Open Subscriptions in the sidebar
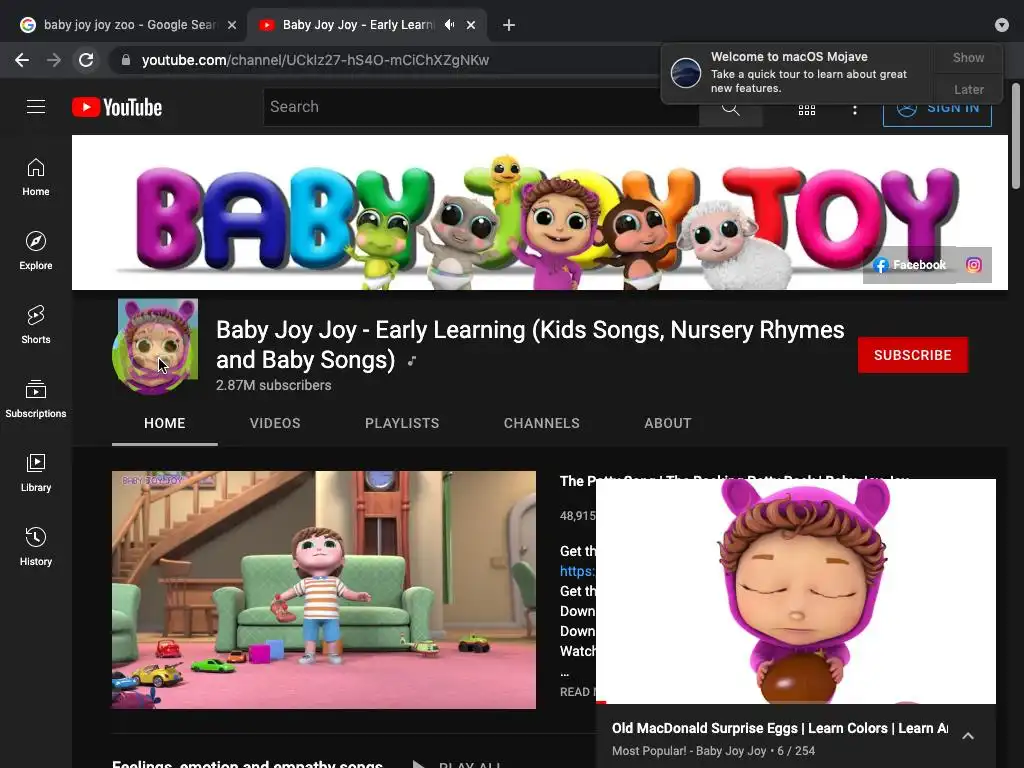Viewport: 1024px width, 768px height. click(36, 398)
